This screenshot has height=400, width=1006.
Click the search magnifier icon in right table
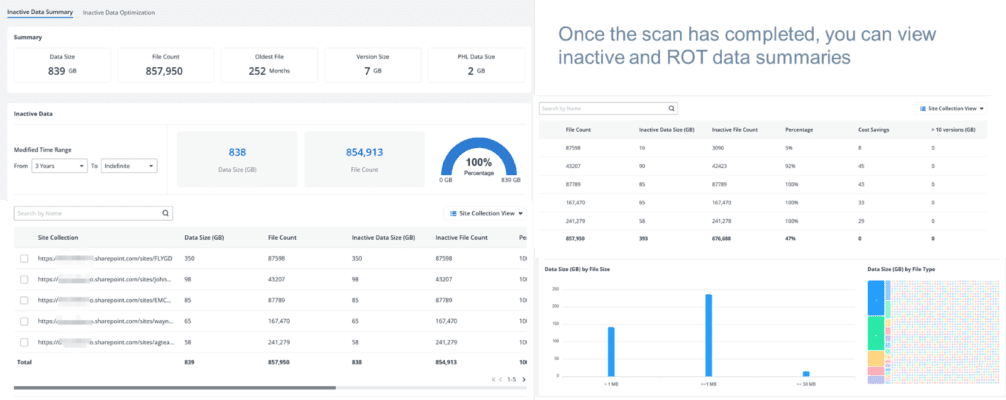click(x=671, y=109)
